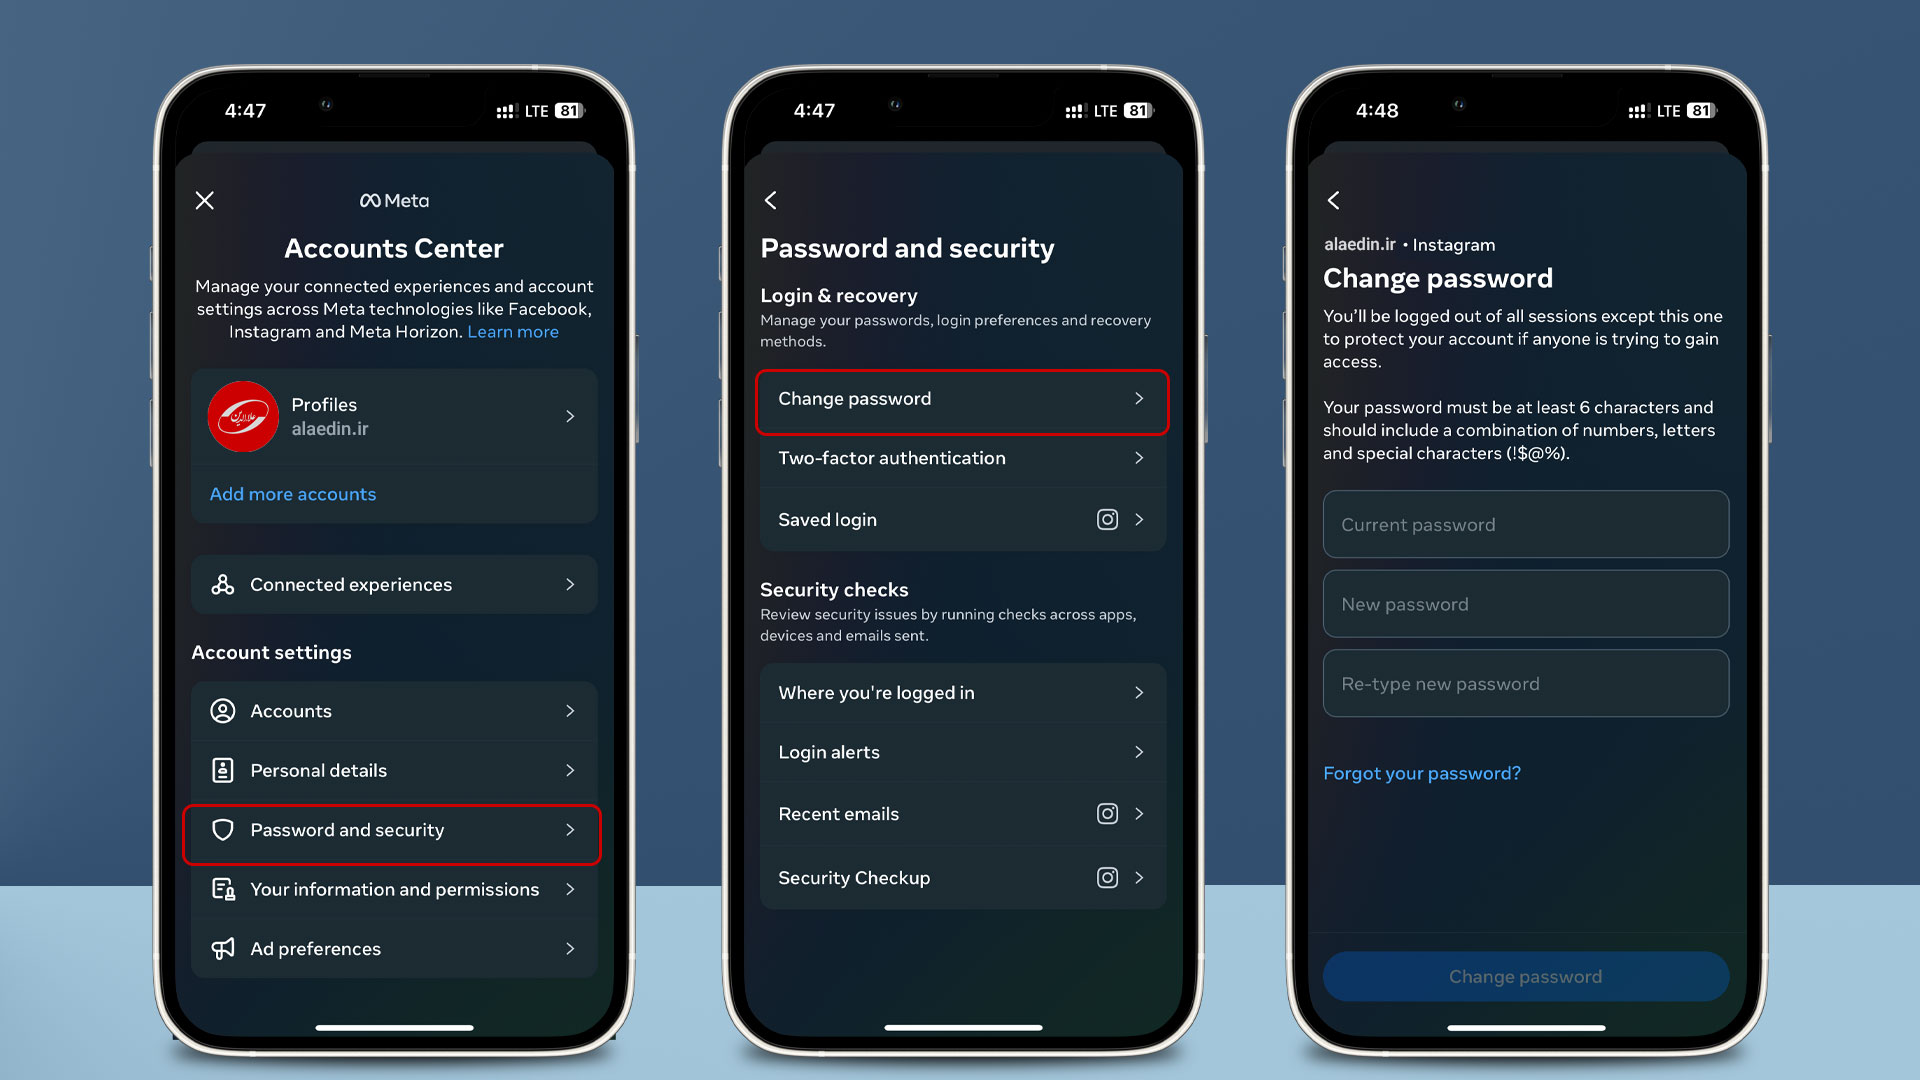Click the Your information and permissions icon

[x=224, y=889]
